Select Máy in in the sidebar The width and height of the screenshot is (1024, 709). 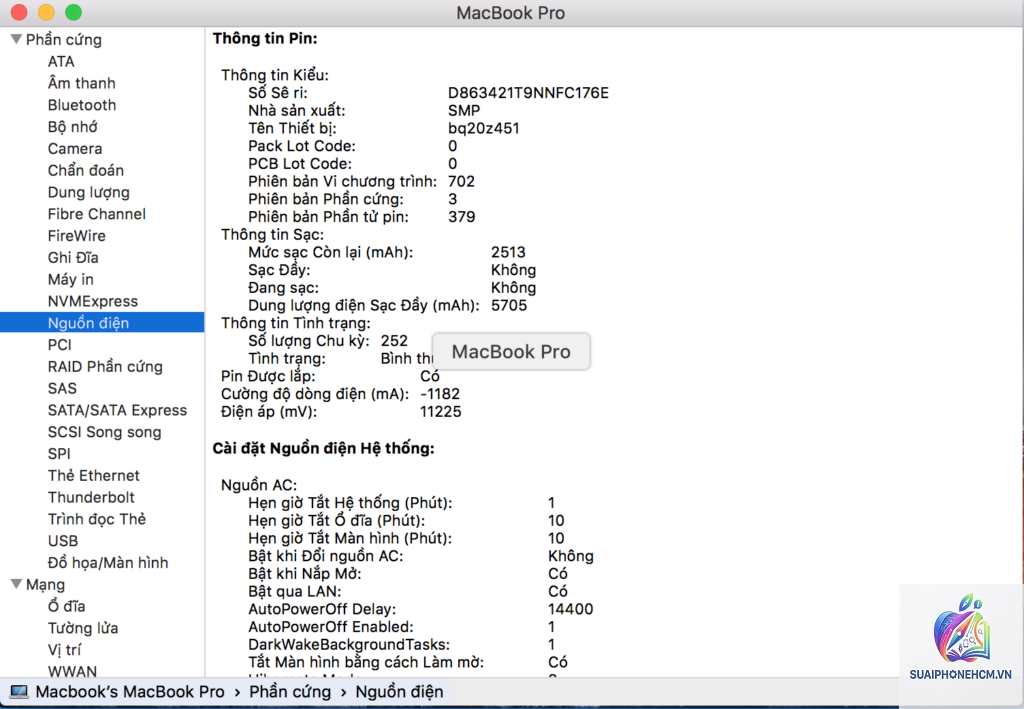pyautogui.click(x=71, y=279)
